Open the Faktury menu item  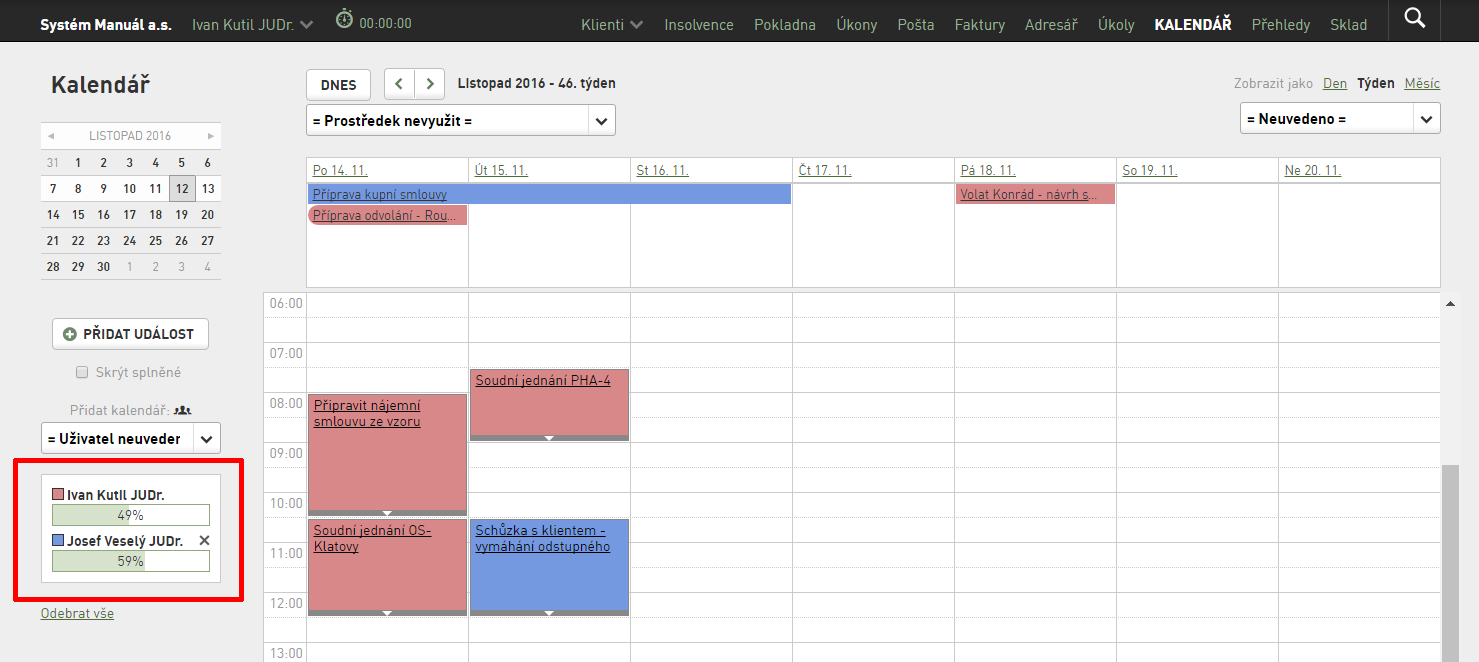pyautogui.click(x=980, y=24)
